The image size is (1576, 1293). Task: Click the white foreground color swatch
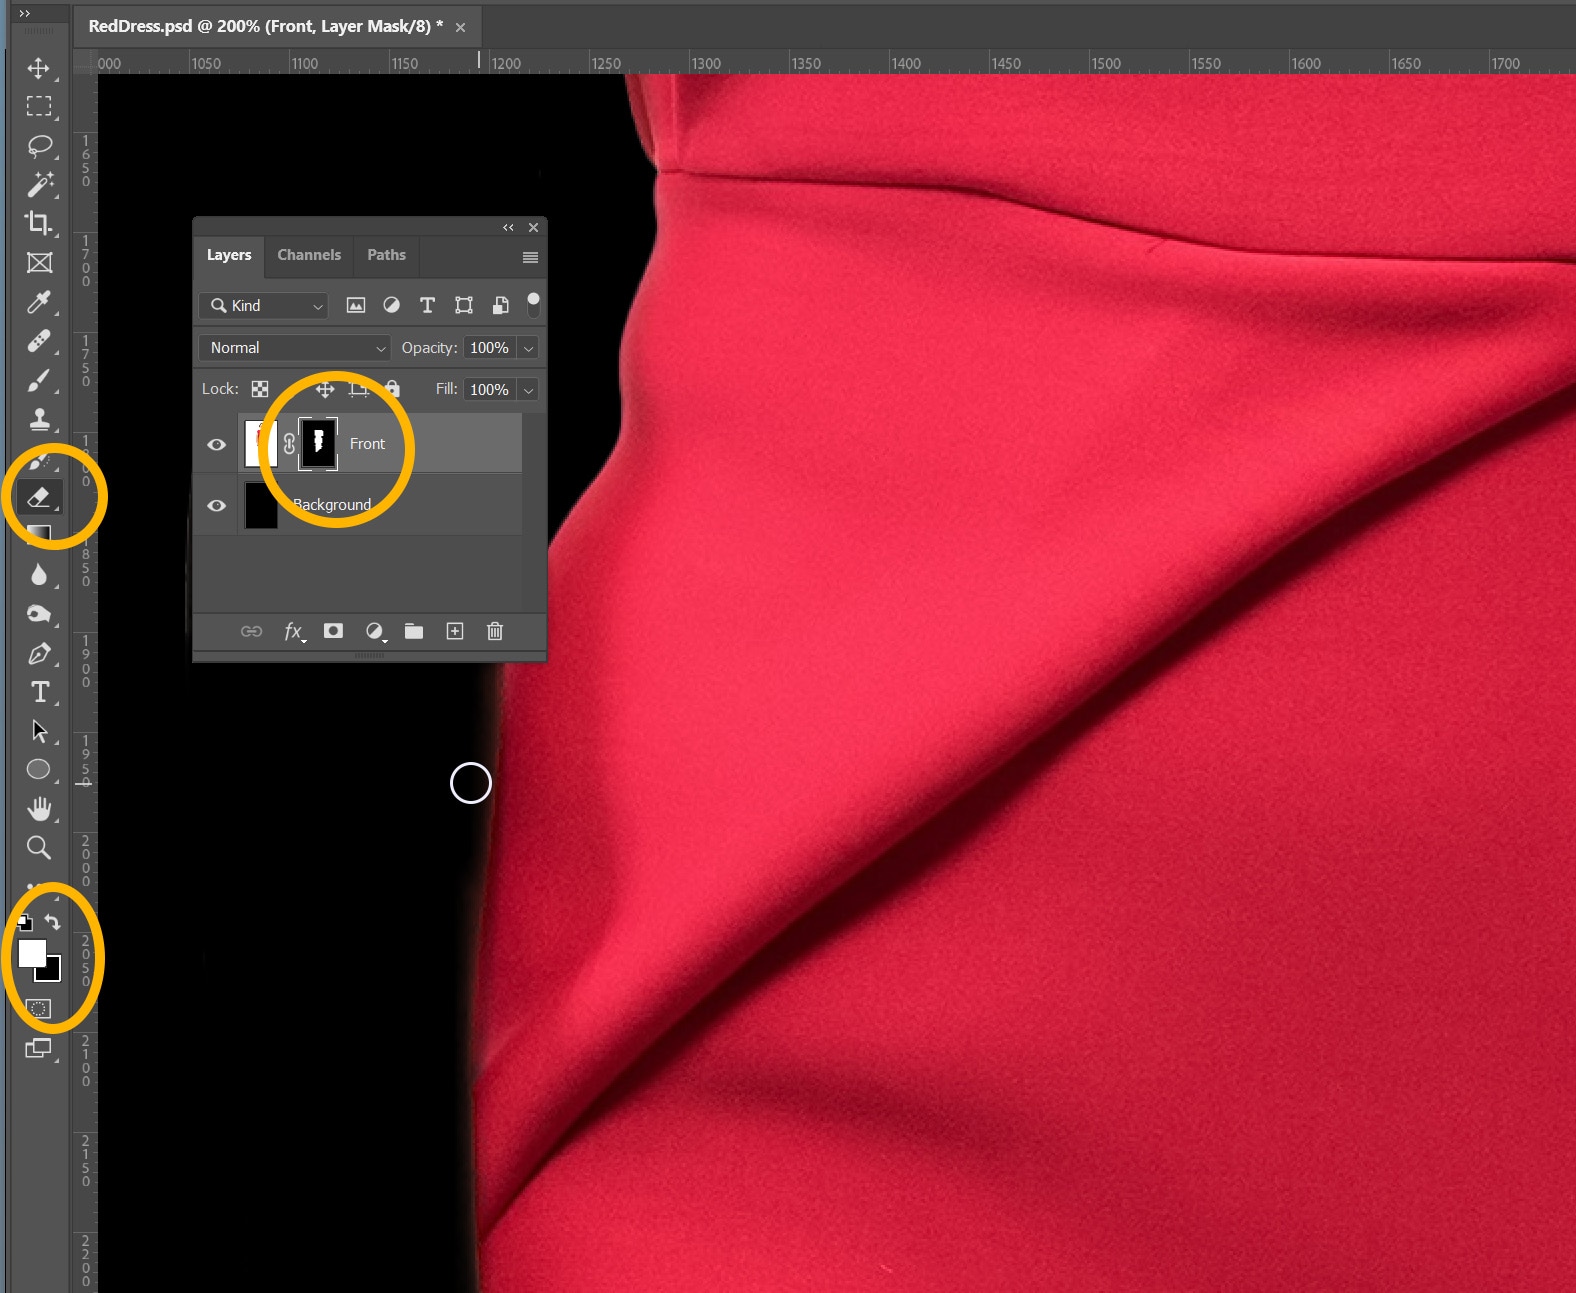[31, 953]
